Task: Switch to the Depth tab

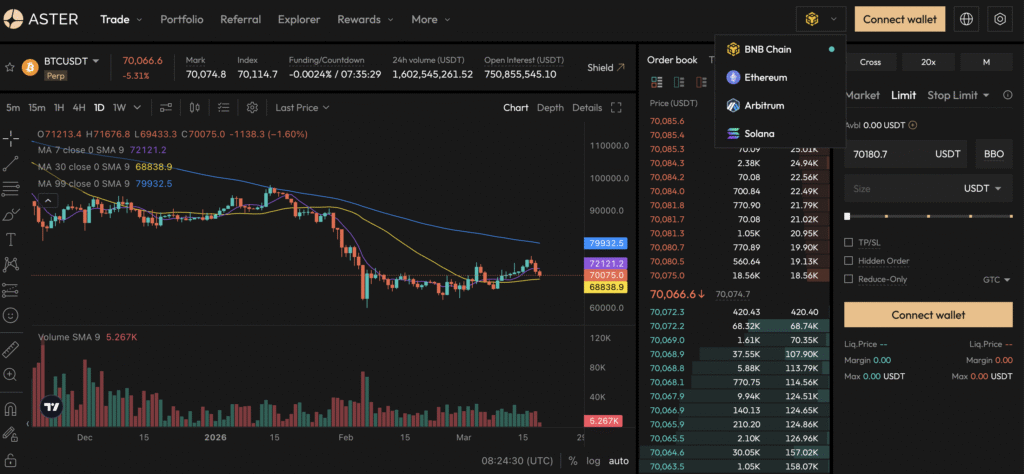Action: click(x=550, y=108)
